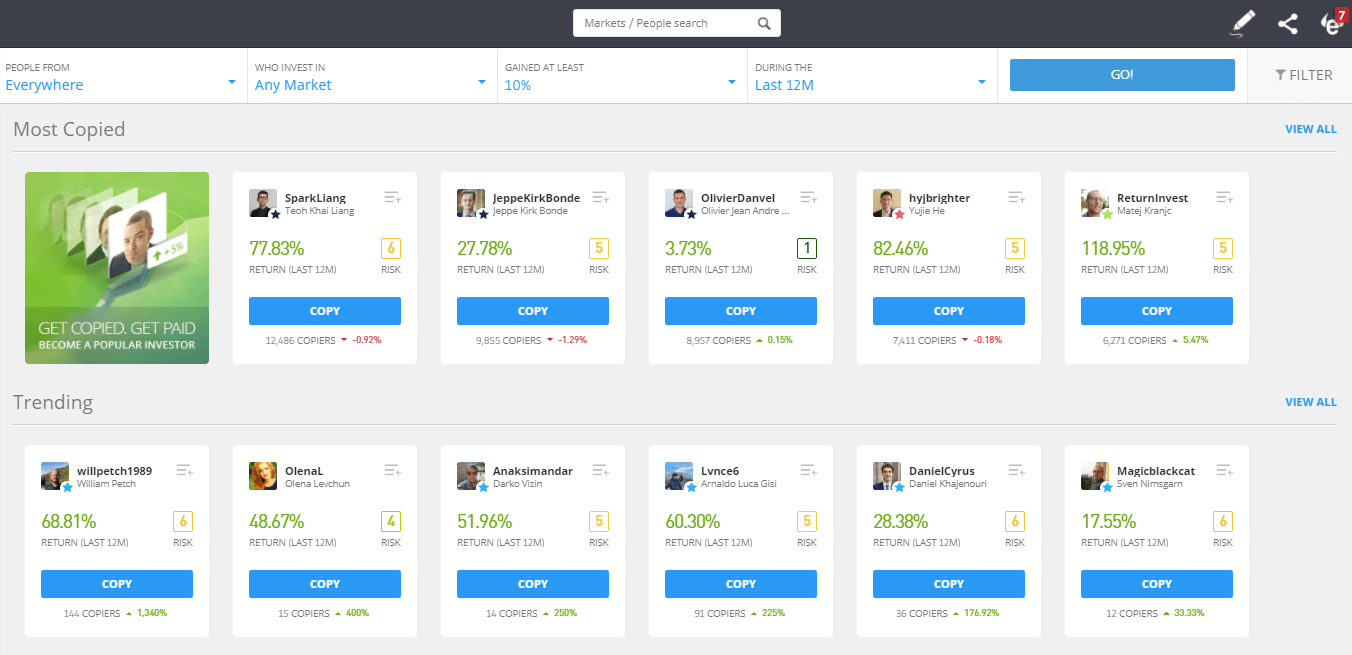Add willpetch1989 to watchlist icon
Image resolution: width=1352 pixels, height=655 pixels.
click(x=184, y=471)
